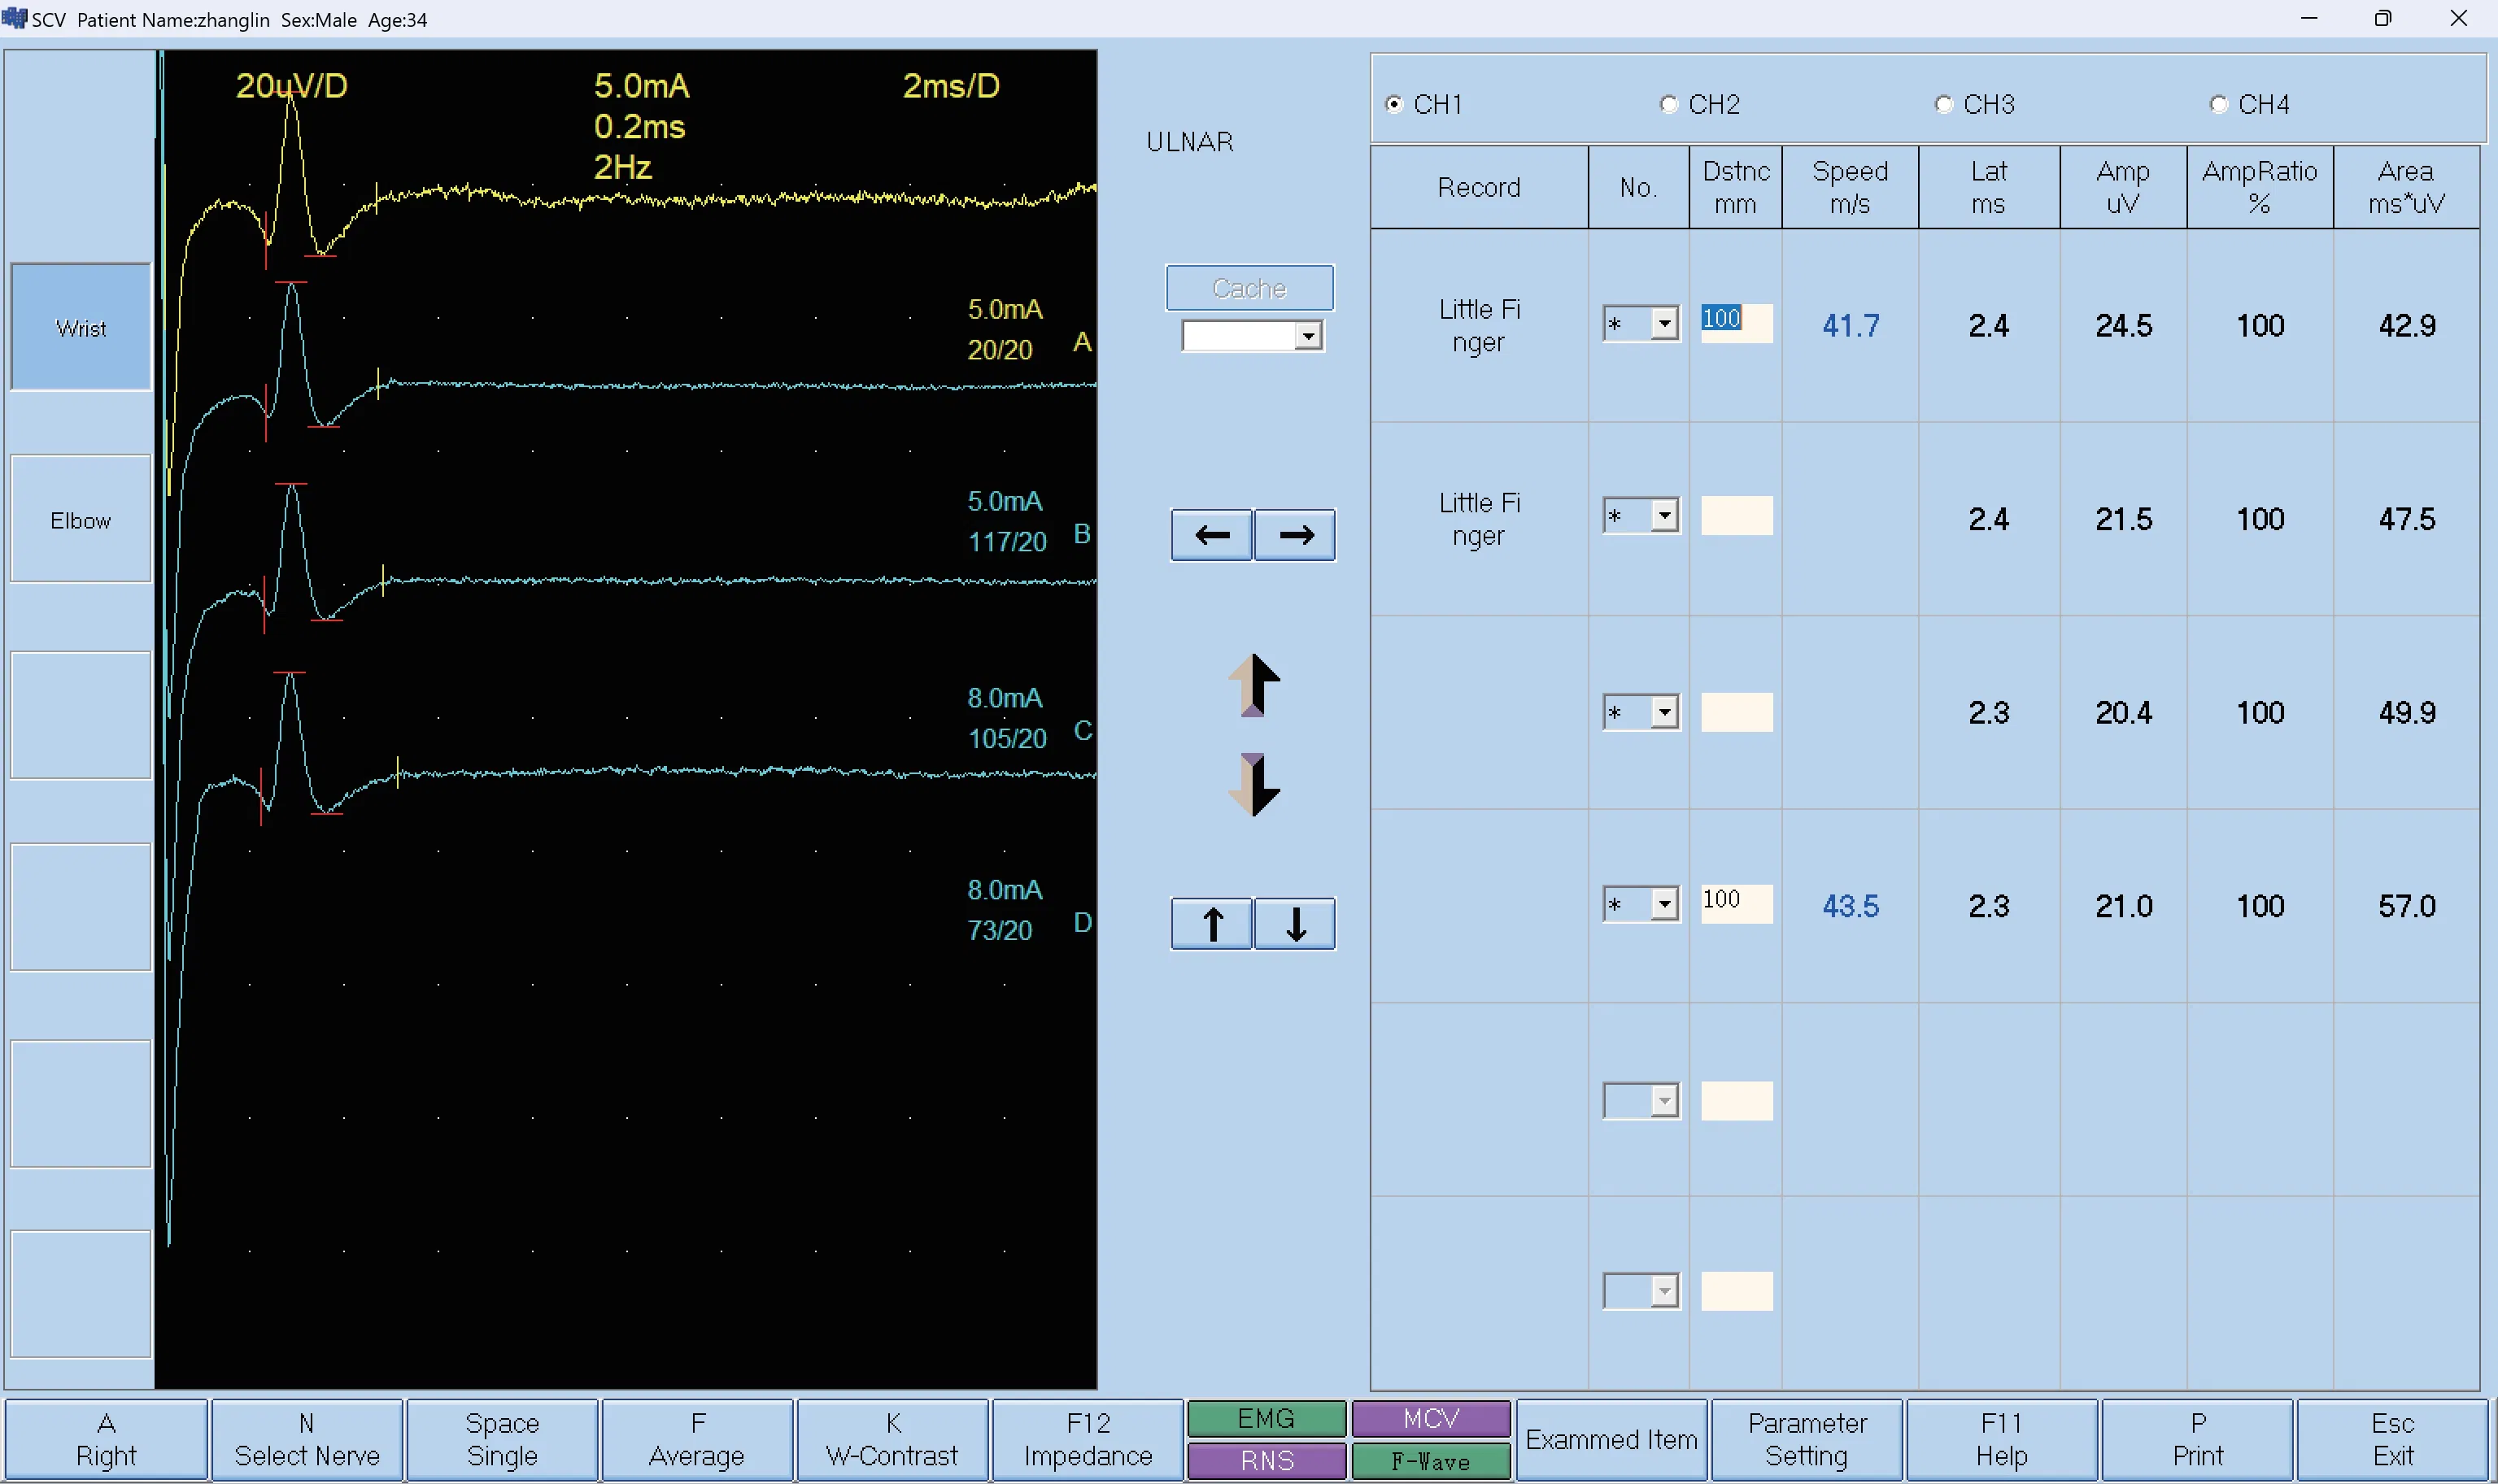Click the small down arrow icon
This screenshot has height=1484, width=2498.
tap(1293, 923)
